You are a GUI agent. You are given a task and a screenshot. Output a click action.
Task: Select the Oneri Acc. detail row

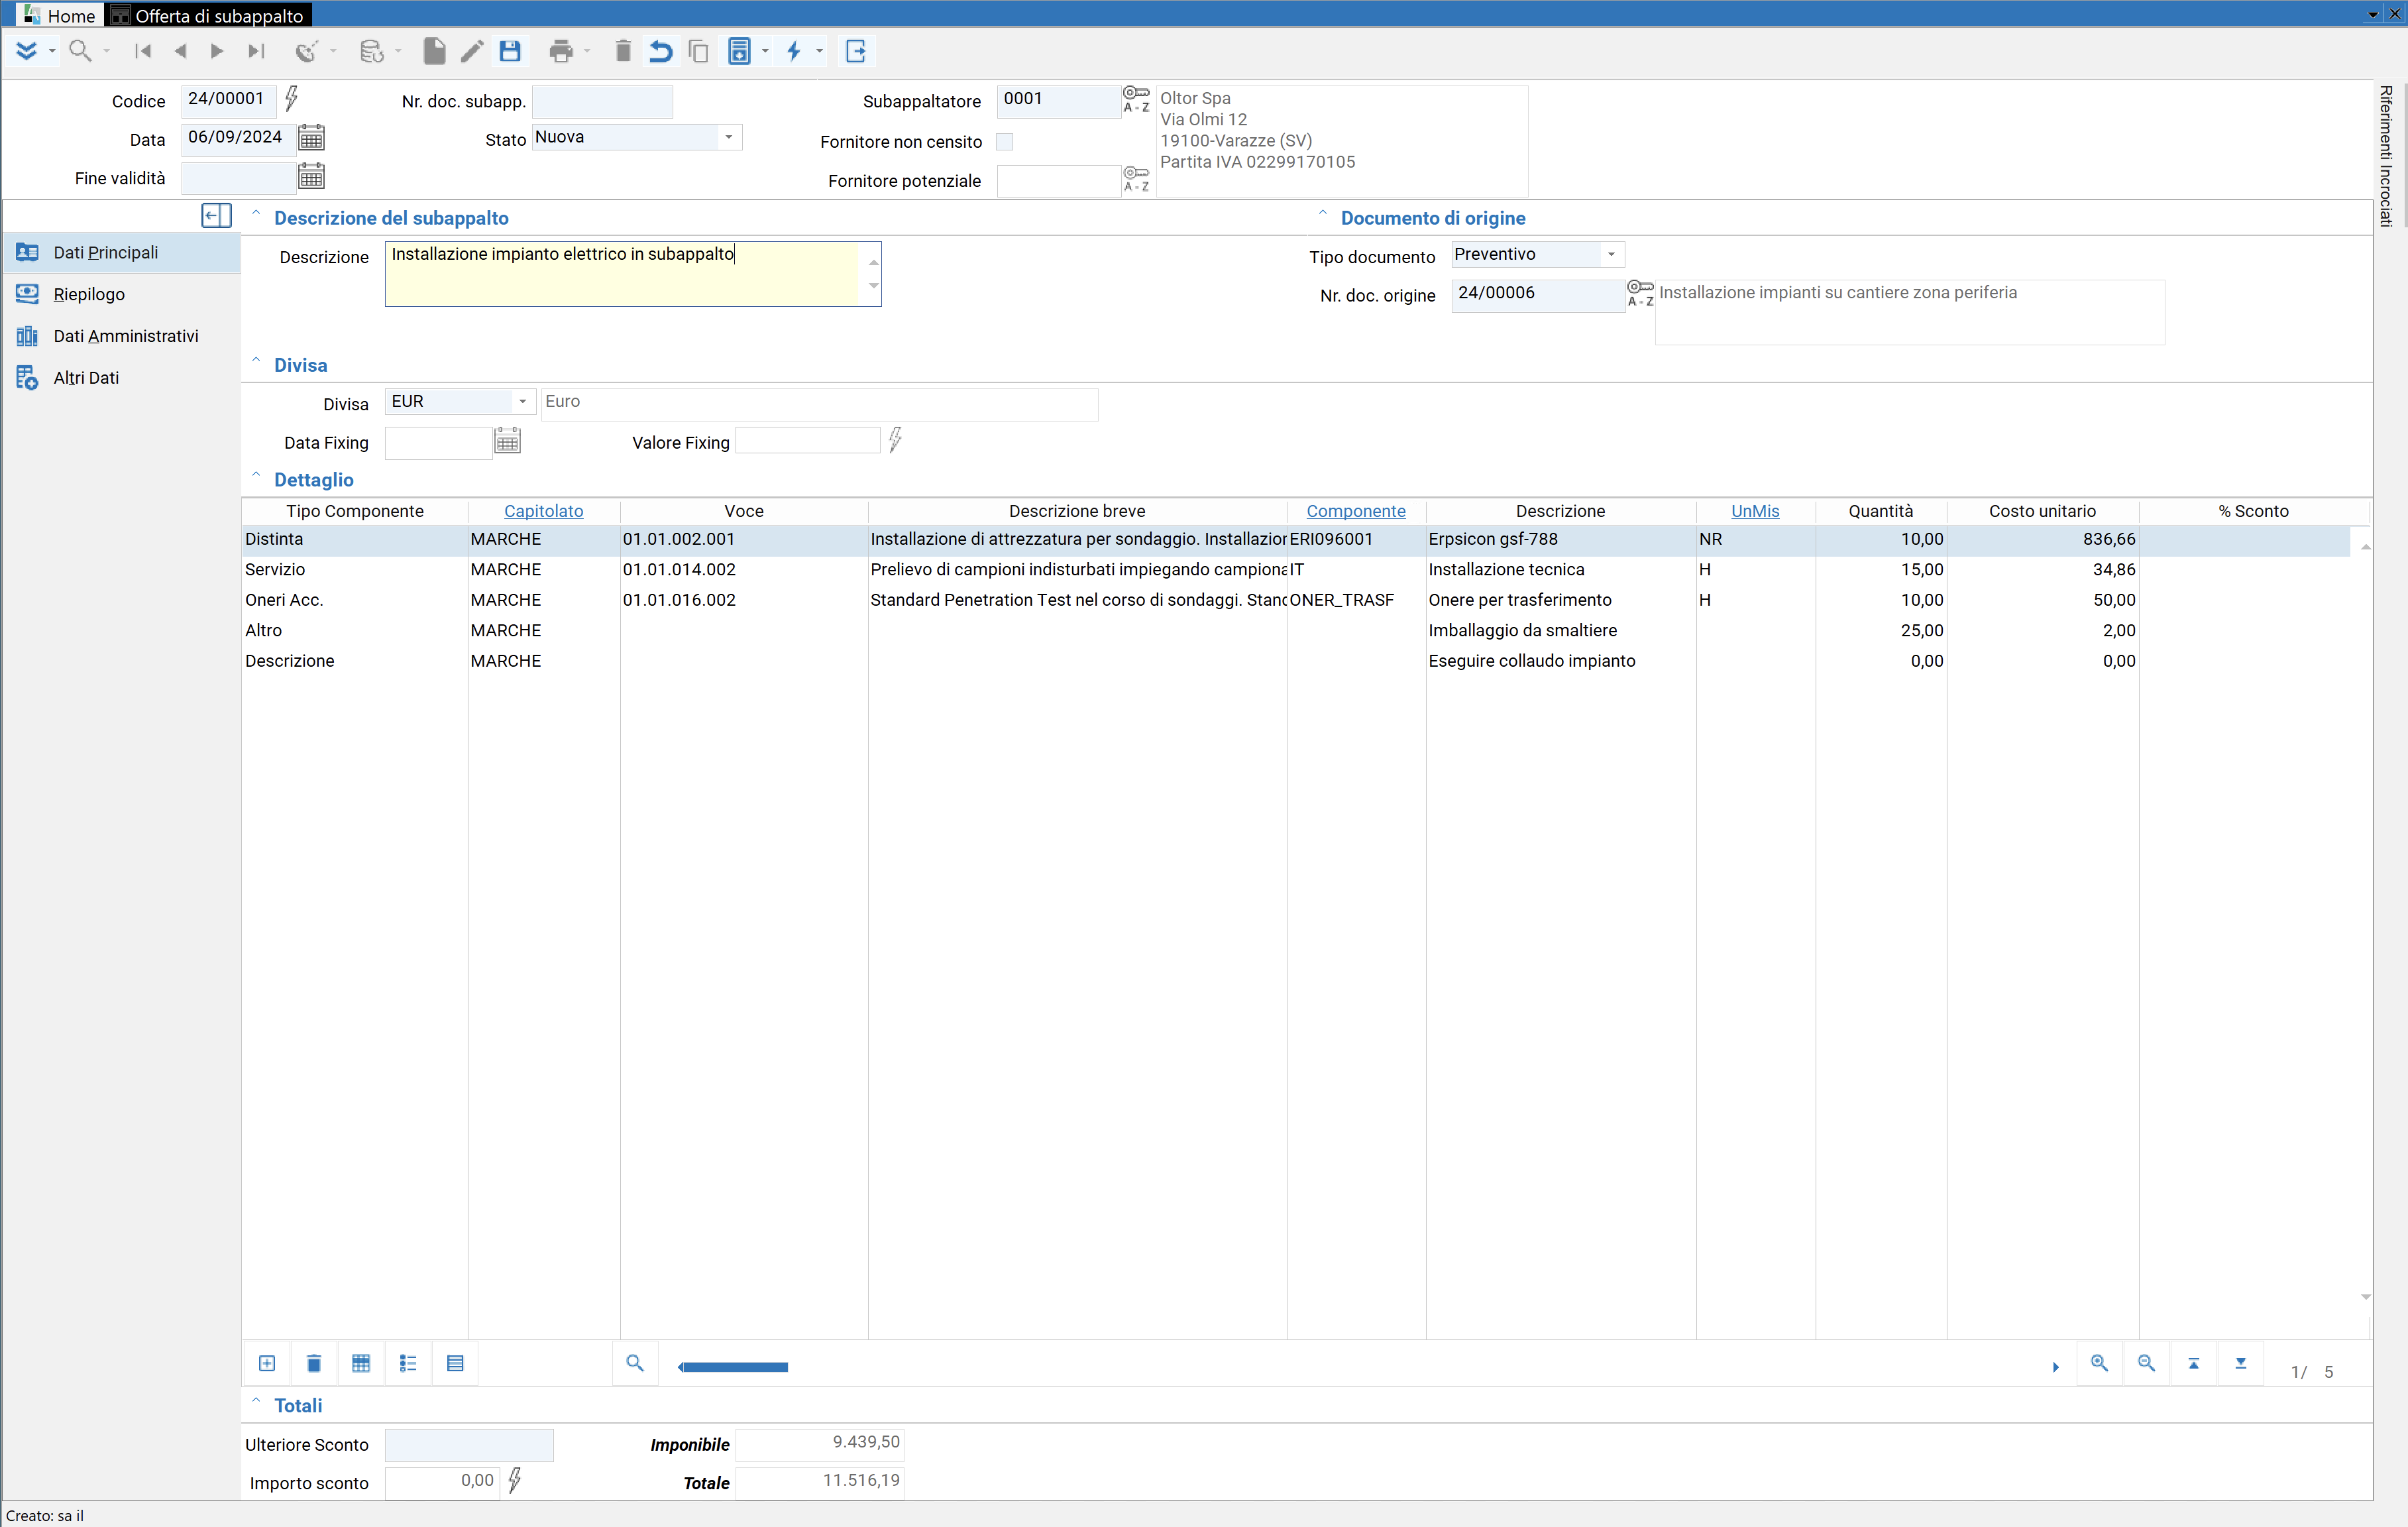tap(1295, 600)
